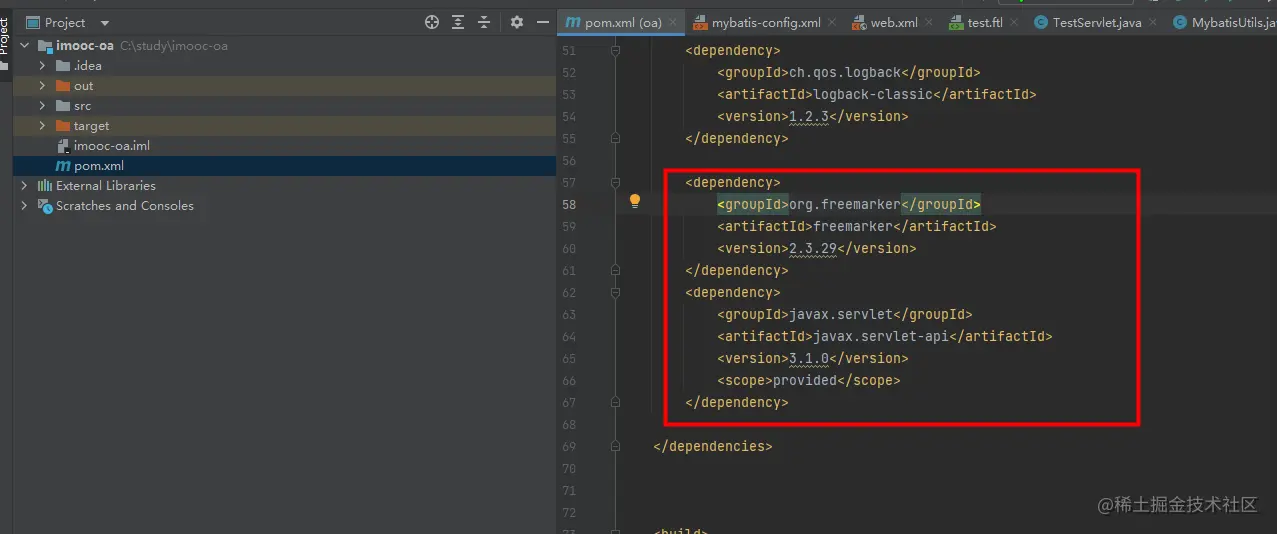Expand the out folder chevron

(x=43, y=86)
